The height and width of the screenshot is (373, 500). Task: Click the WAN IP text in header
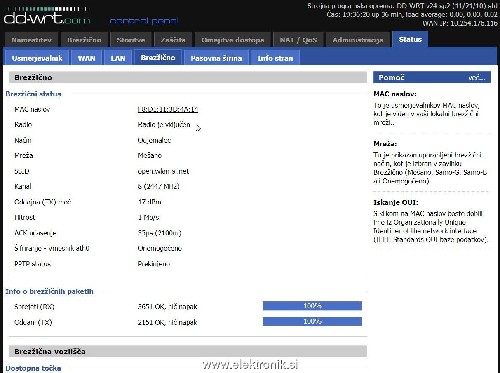pyautogui.click(x=460, y=23)
